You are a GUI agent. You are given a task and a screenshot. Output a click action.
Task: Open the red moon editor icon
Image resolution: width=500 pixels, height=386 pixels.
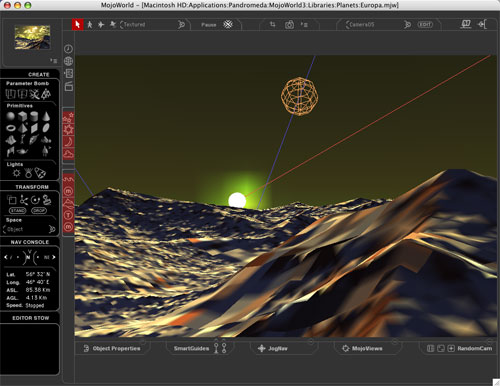click(69, 142)
